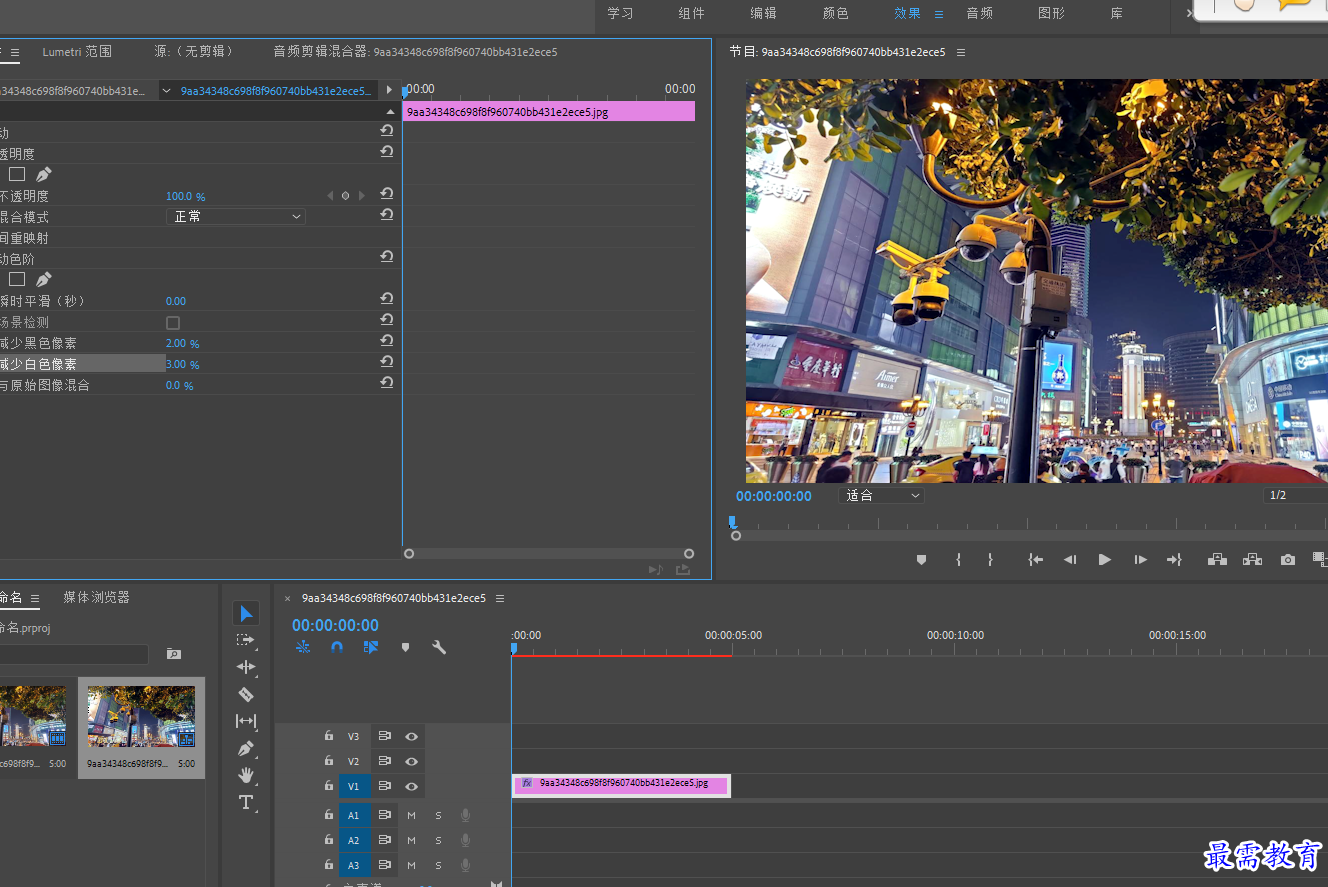Toggle A3 track targeting
1328x887 pixels.
[x=354, y=865]
